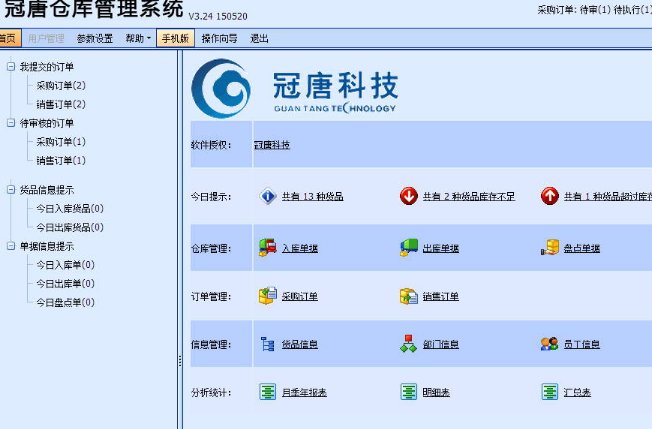Open the 共有 2 种货品库存不足 link
The height and width of the screenshot is (429, 652).
(469, 196)
